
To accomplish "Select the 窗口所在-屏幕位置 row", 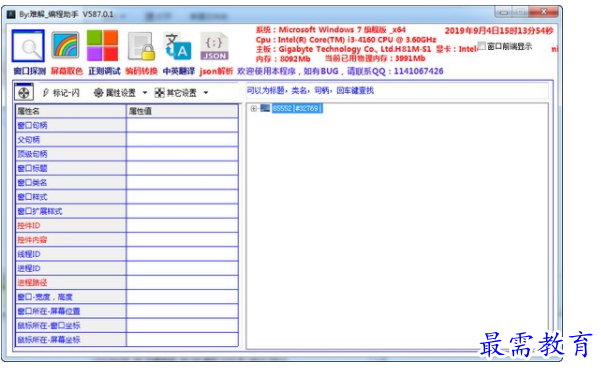I will click(x=127, y=311).
